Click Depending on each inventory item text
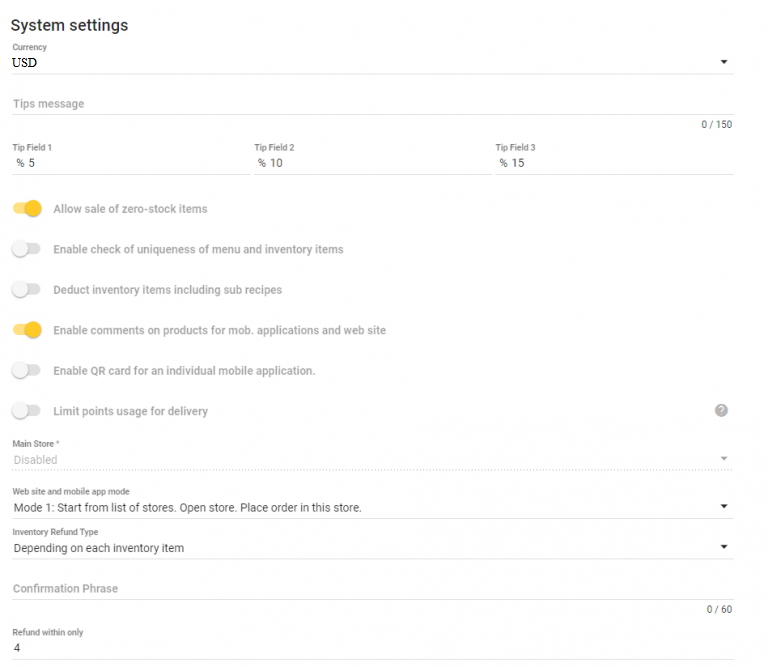This screenshot has height=667, width=768. 99,548
